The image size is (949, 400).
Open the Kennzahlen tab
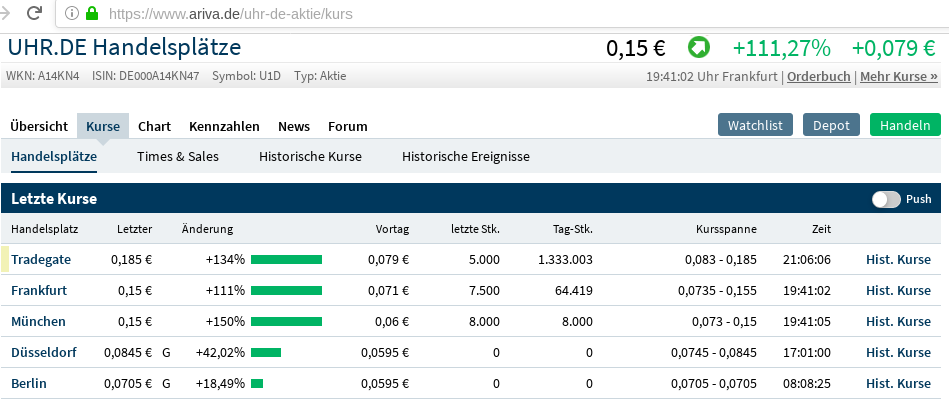pyautogui.click(x=224, y=126)
